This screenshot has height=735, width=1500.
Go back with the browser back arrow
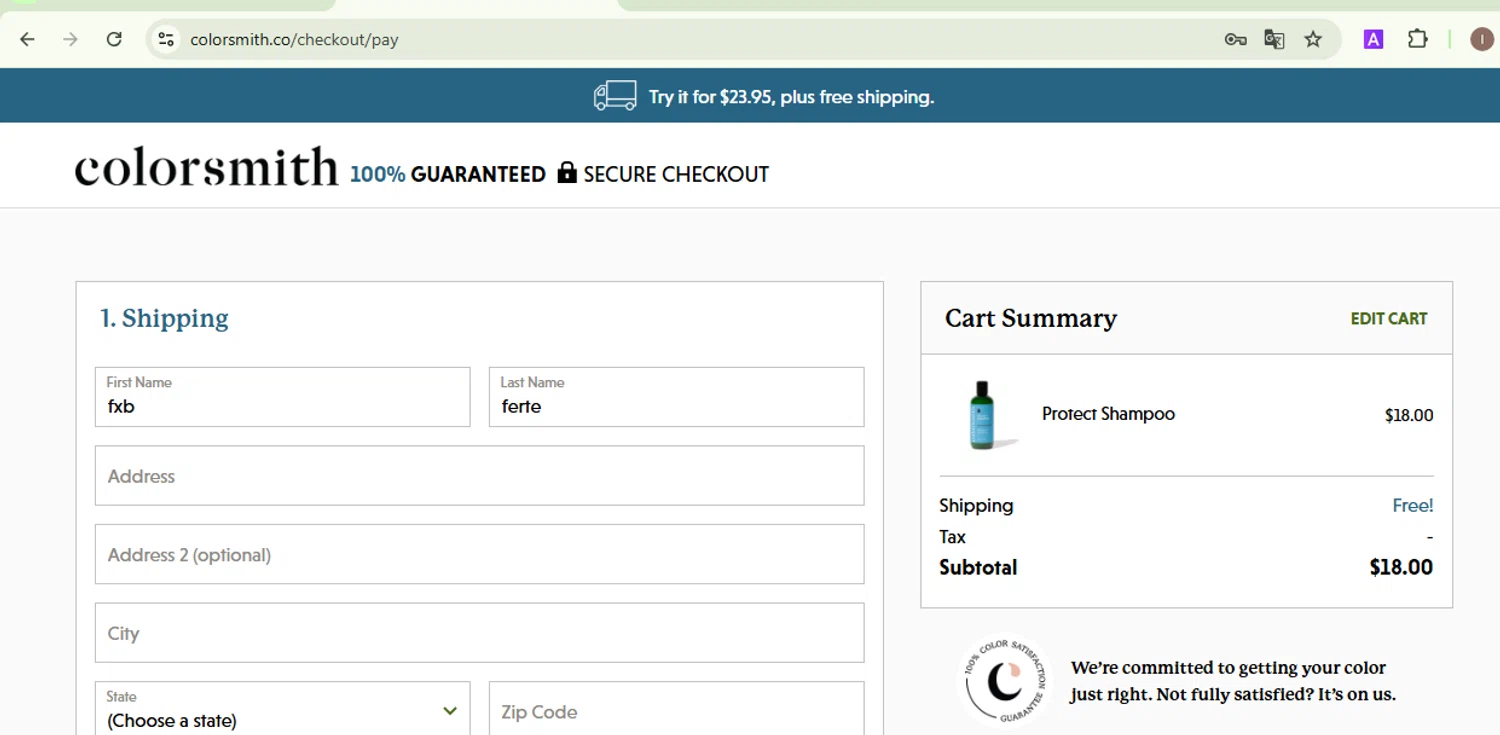tap(27, 39)
